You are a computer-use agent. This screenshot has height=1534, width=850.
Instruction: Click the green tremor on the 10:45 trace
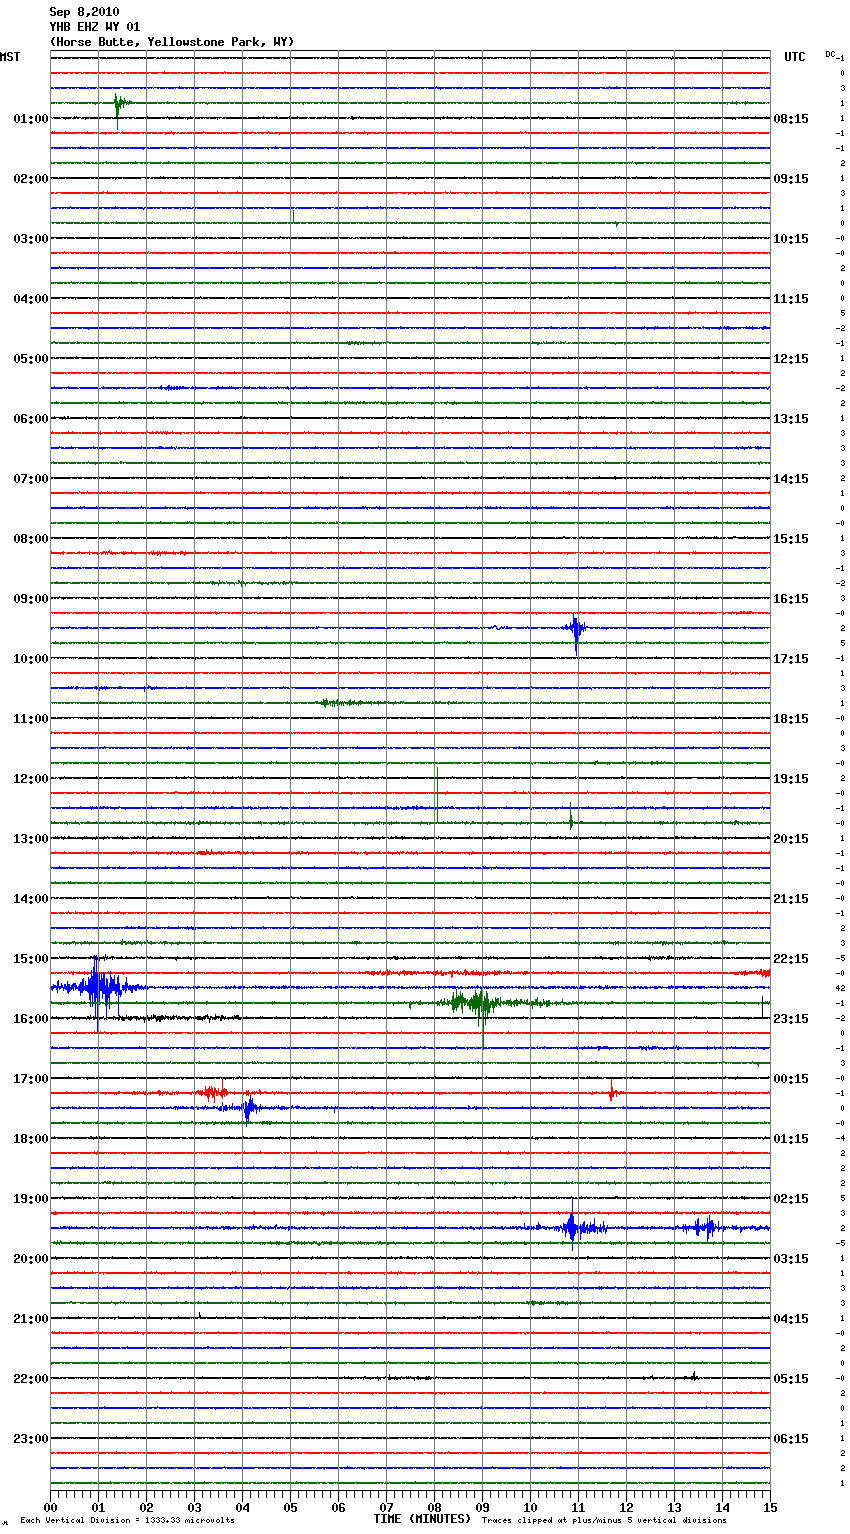click(x=345, y=703)
